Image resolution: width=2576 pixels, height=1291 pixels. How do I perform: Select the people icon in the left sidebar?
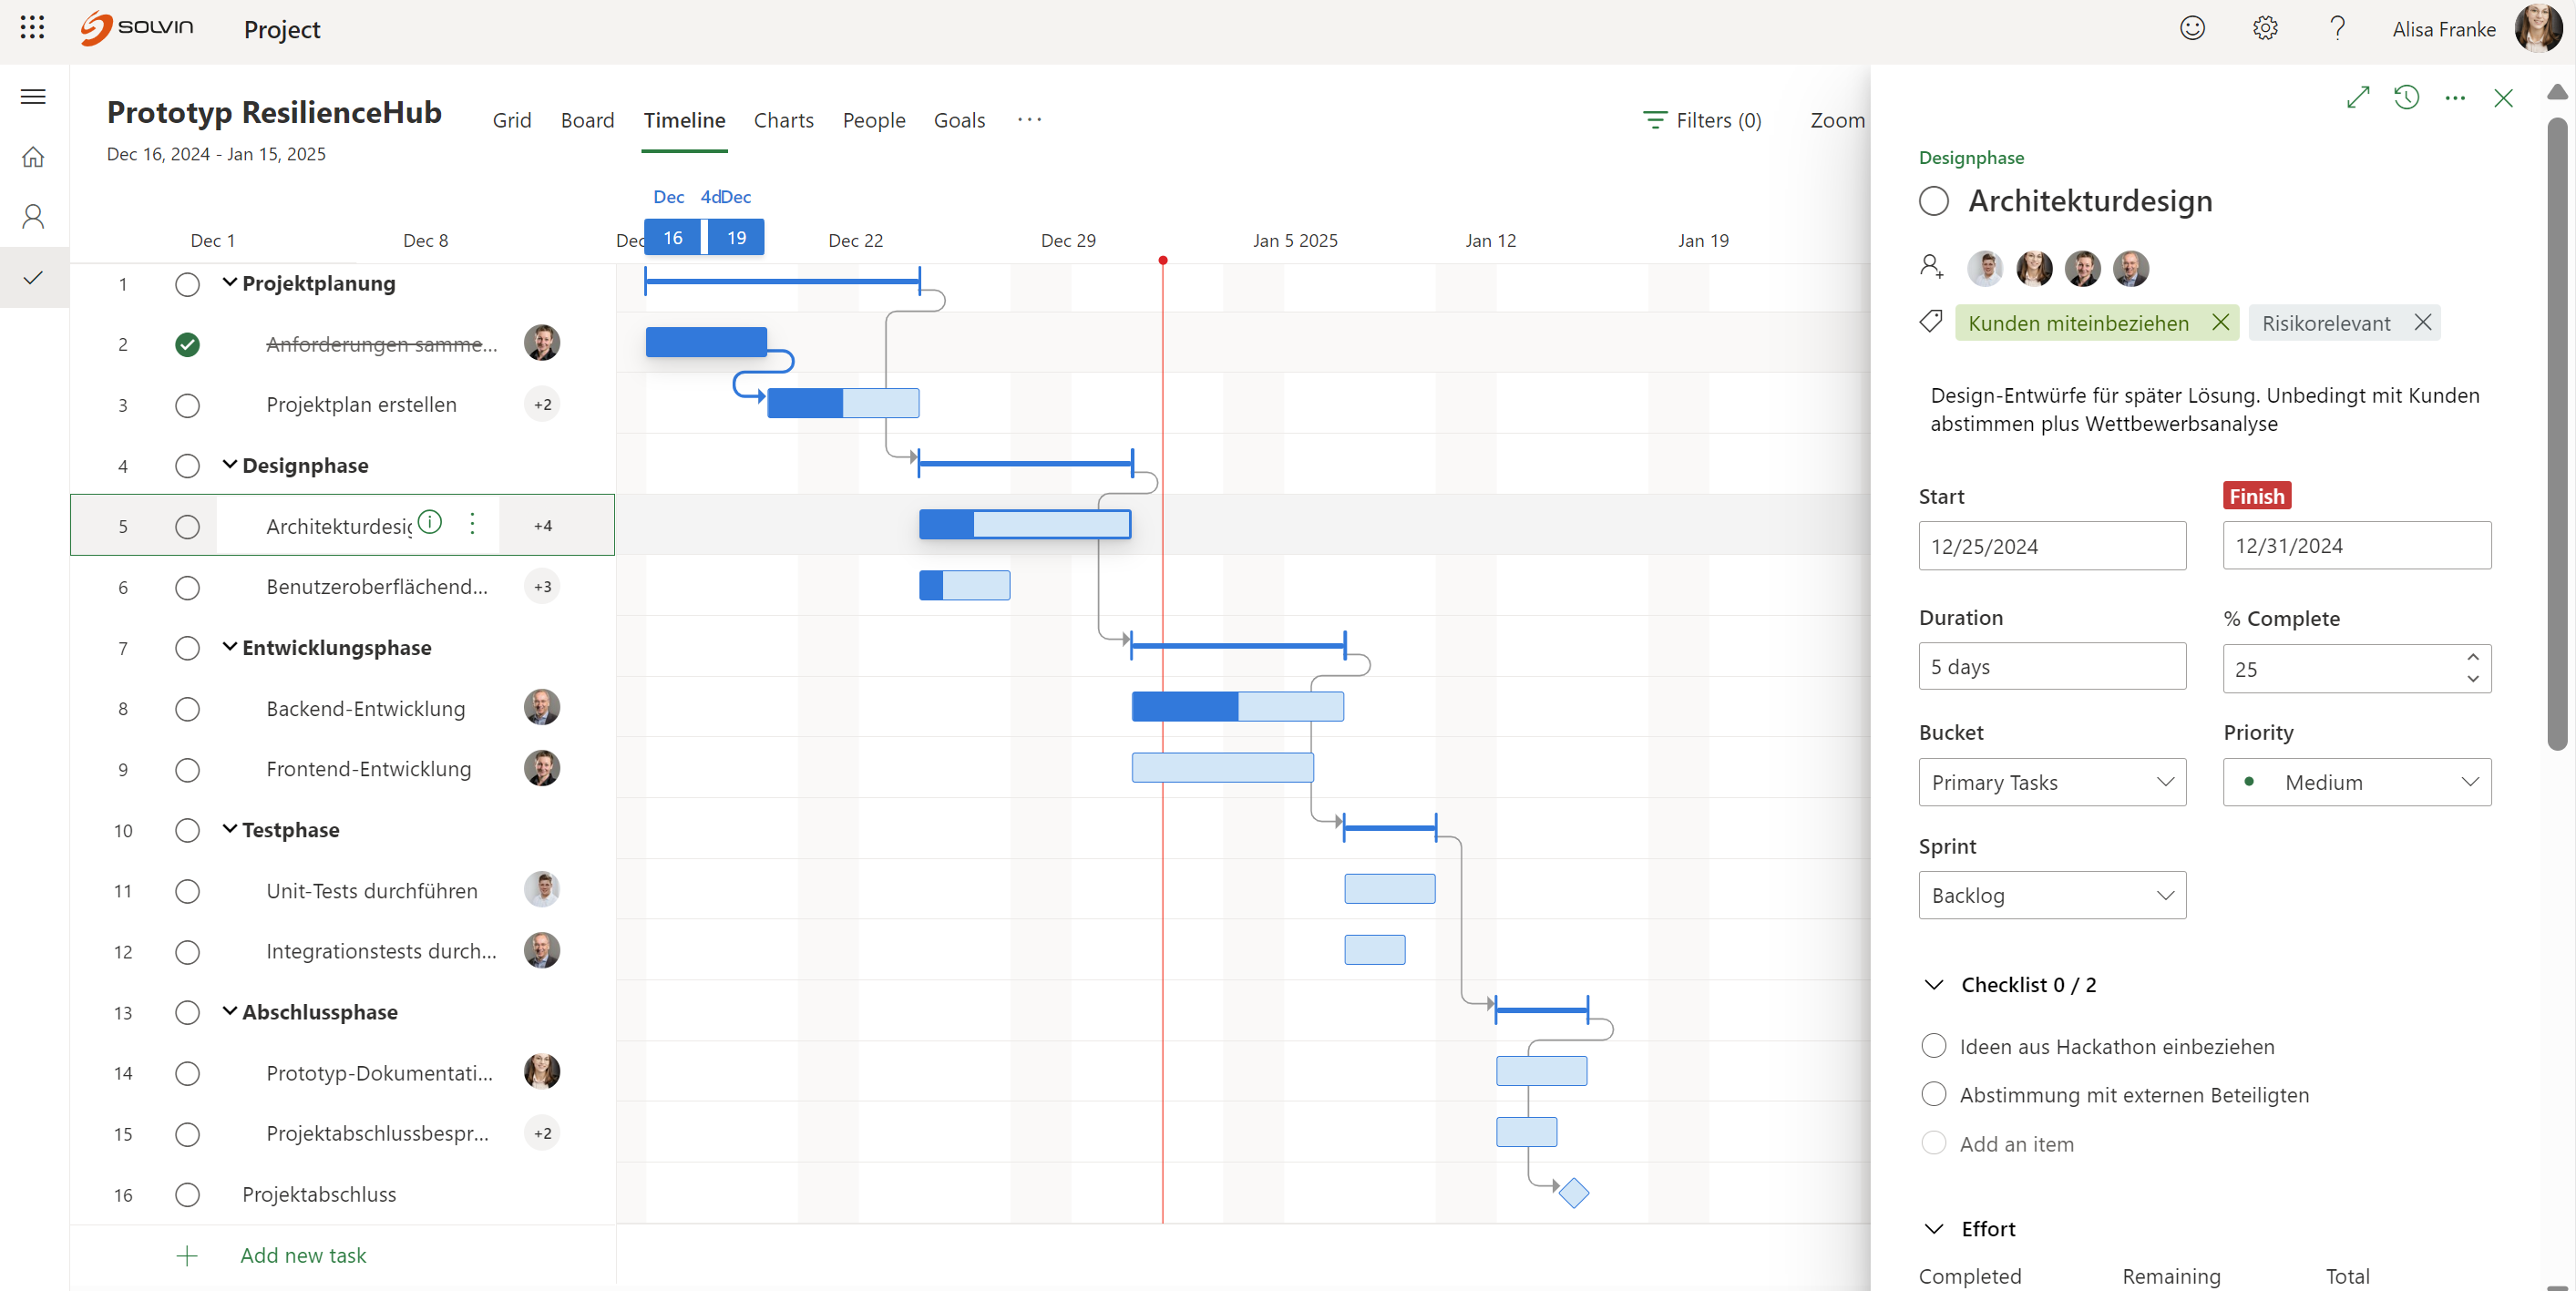click(x=32, y=215)
